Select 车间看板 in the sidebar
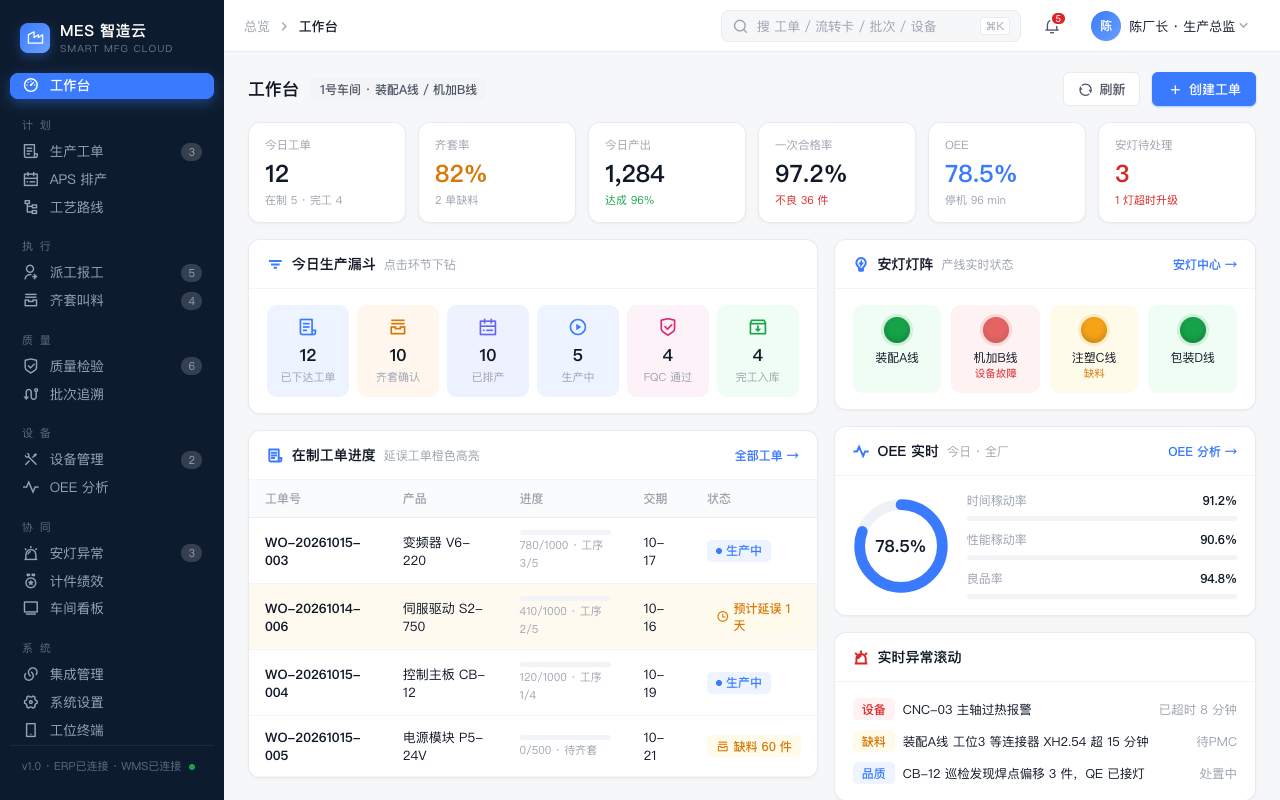Screen dimensions: 1280x800 click(x=112, y=608)
